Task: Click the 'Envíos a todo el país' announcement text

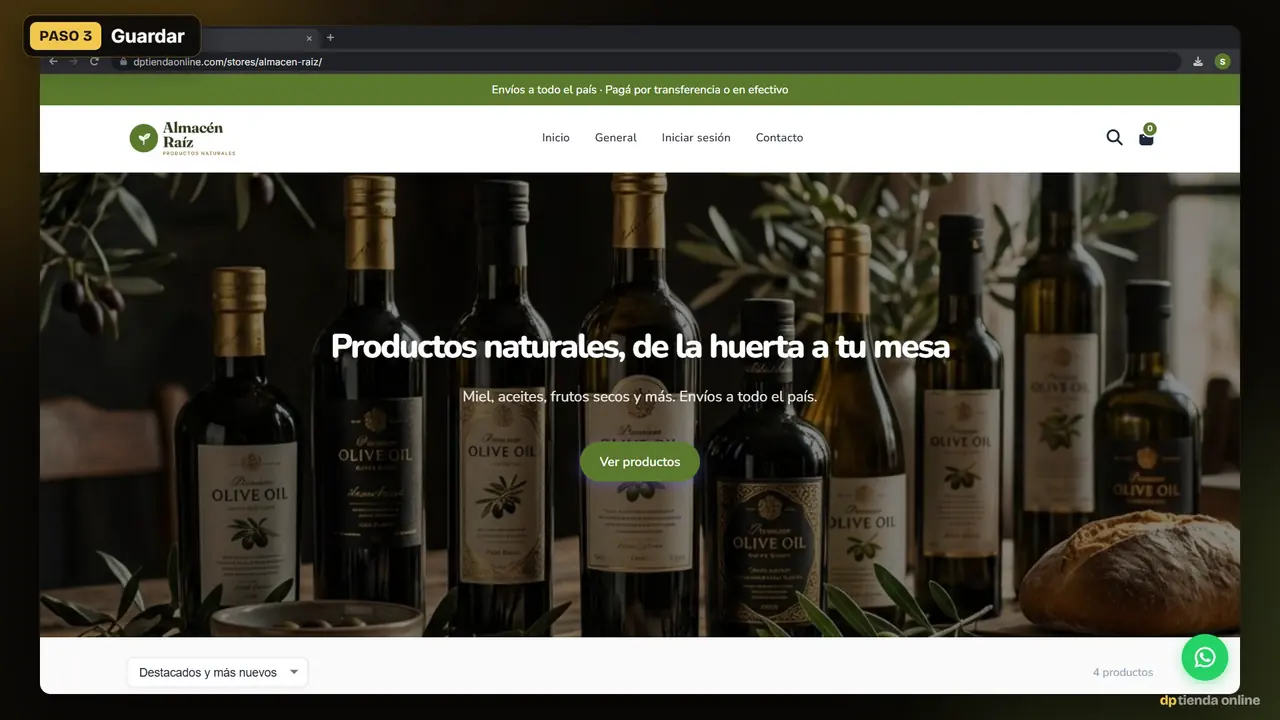Action: [640, 90]
